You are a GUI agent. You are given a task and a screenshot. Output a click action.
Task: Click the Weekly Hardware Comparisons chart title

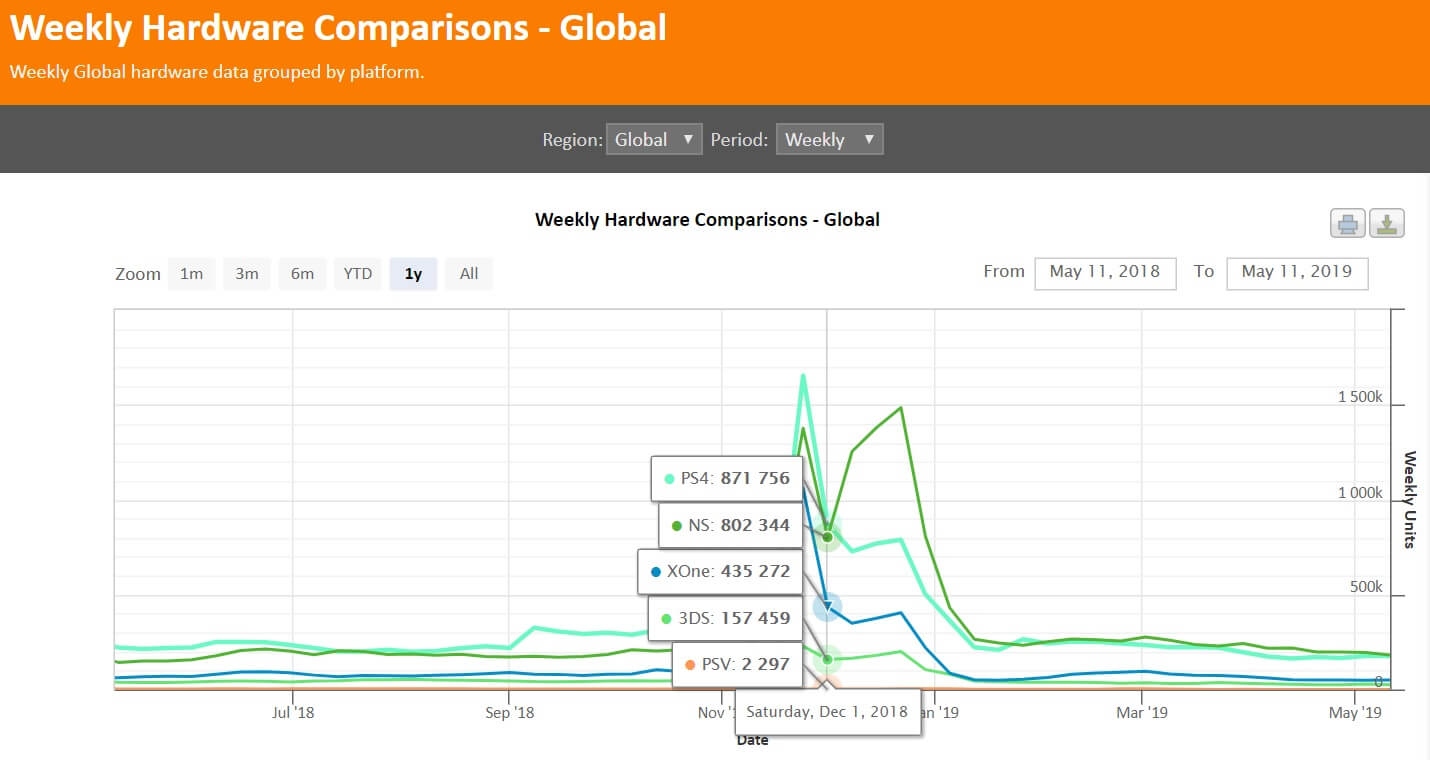tap(707, 220)
